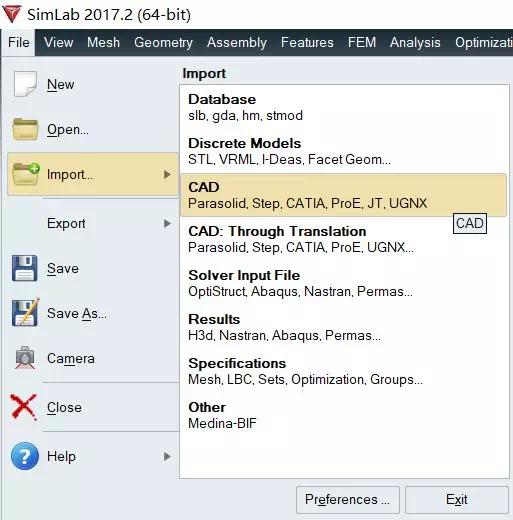513x520 pixels.
Task: Click the Import folder icon with plus
Action: [x=26, y=174]
